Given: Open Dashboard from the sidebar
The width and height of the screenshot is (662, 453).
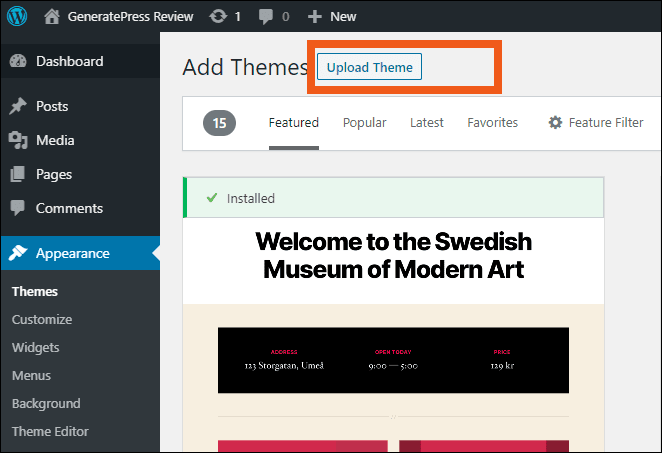Looking at the screenshot, I should [x=69, y=61].
